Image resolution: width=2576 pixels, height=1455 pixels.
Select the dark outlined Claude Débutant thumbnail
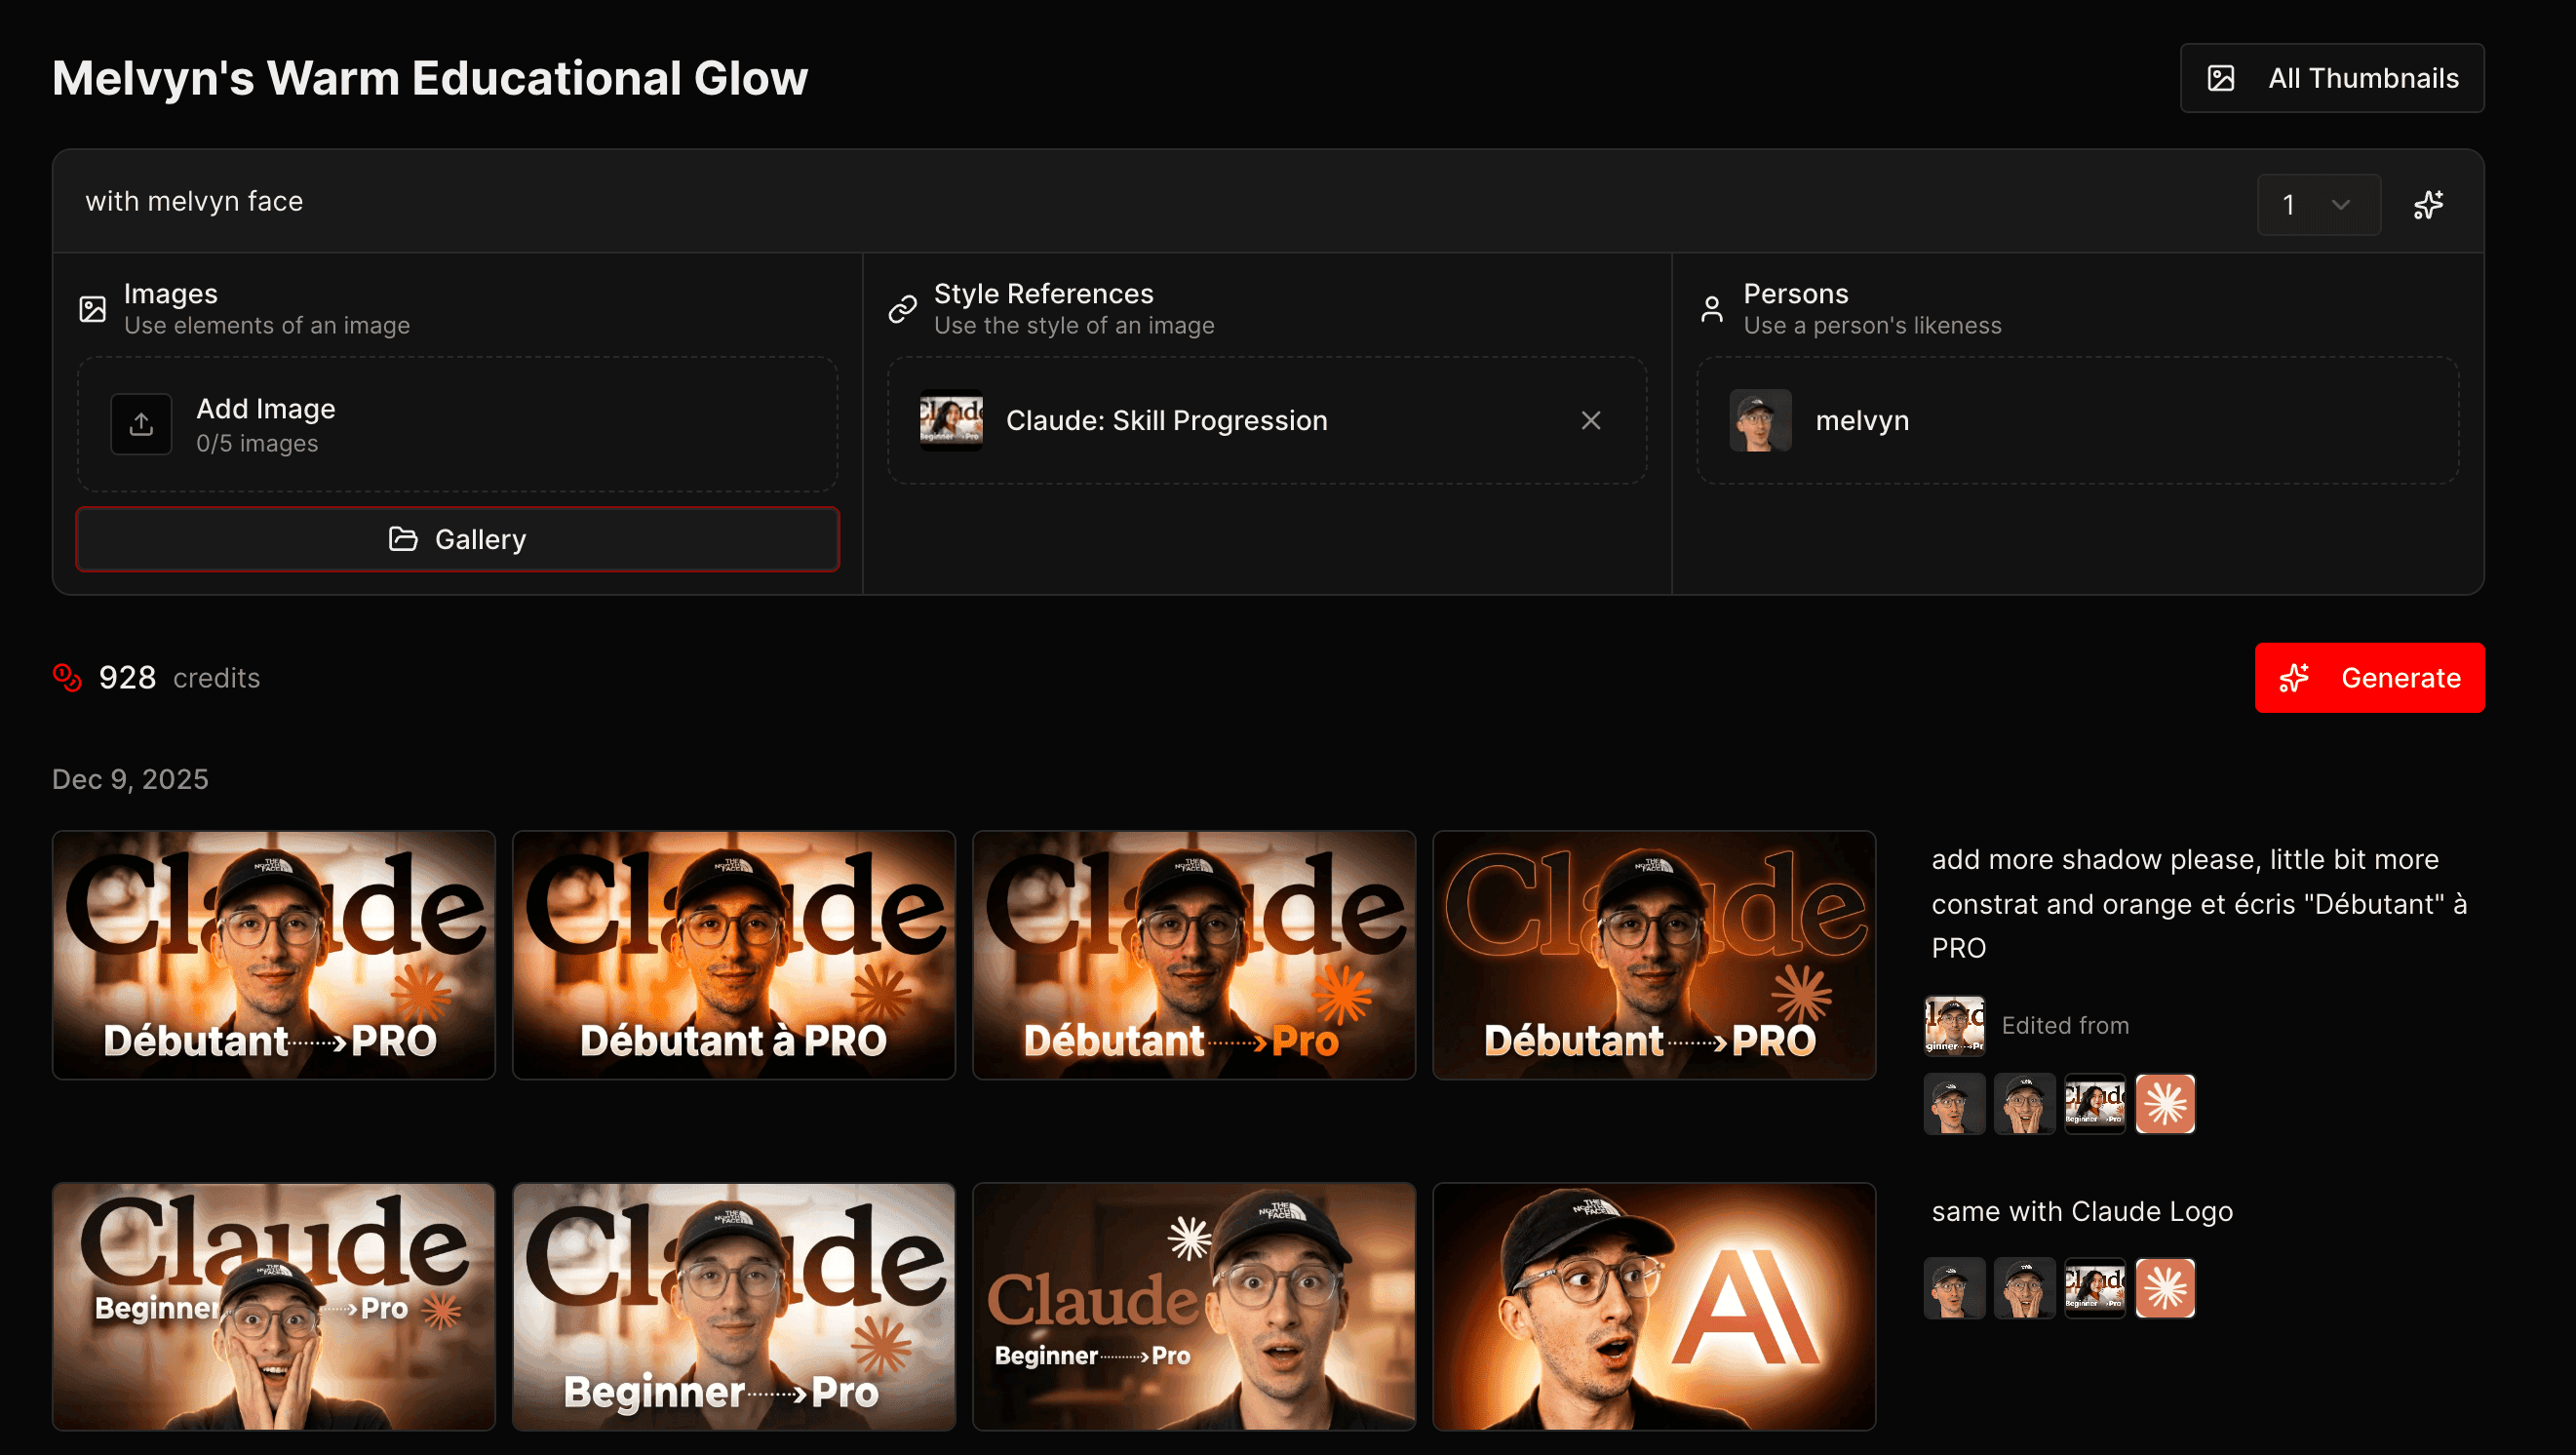pyautogui.click(x=1653, y=954)
